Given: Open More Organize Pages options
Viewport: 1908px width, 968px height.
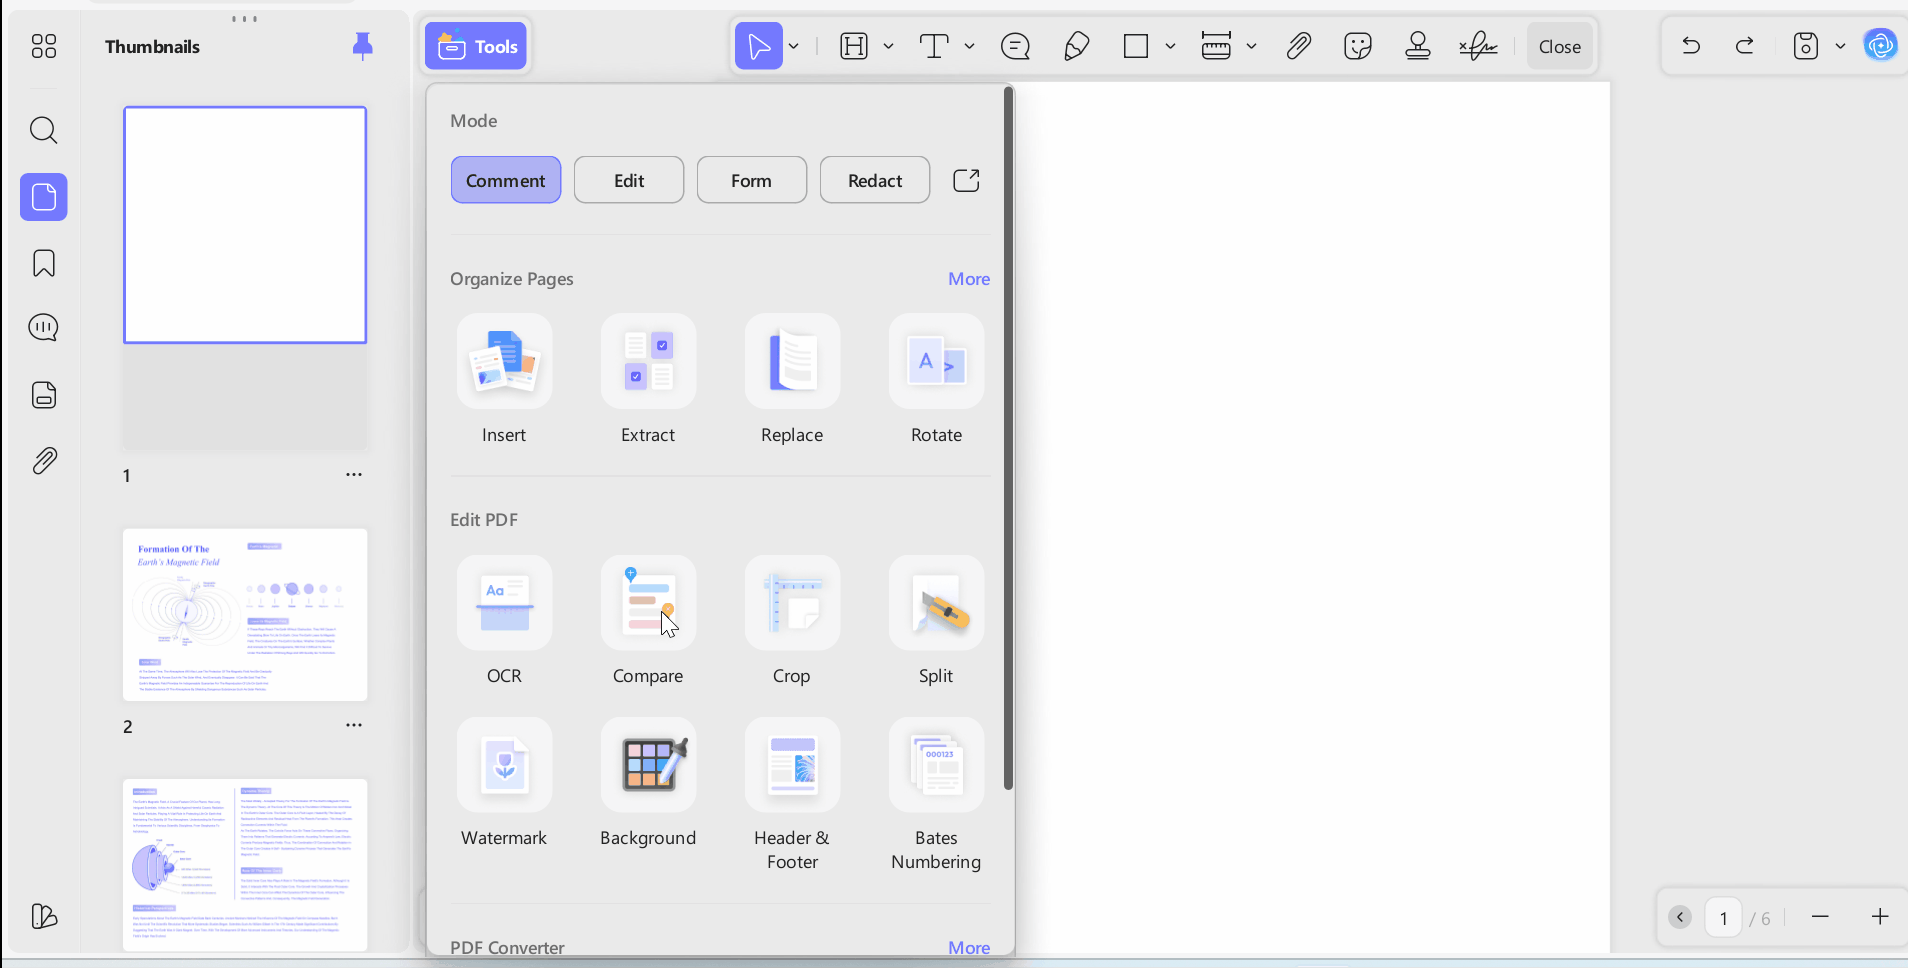Looking at the screenshot, I should point(969,279).
